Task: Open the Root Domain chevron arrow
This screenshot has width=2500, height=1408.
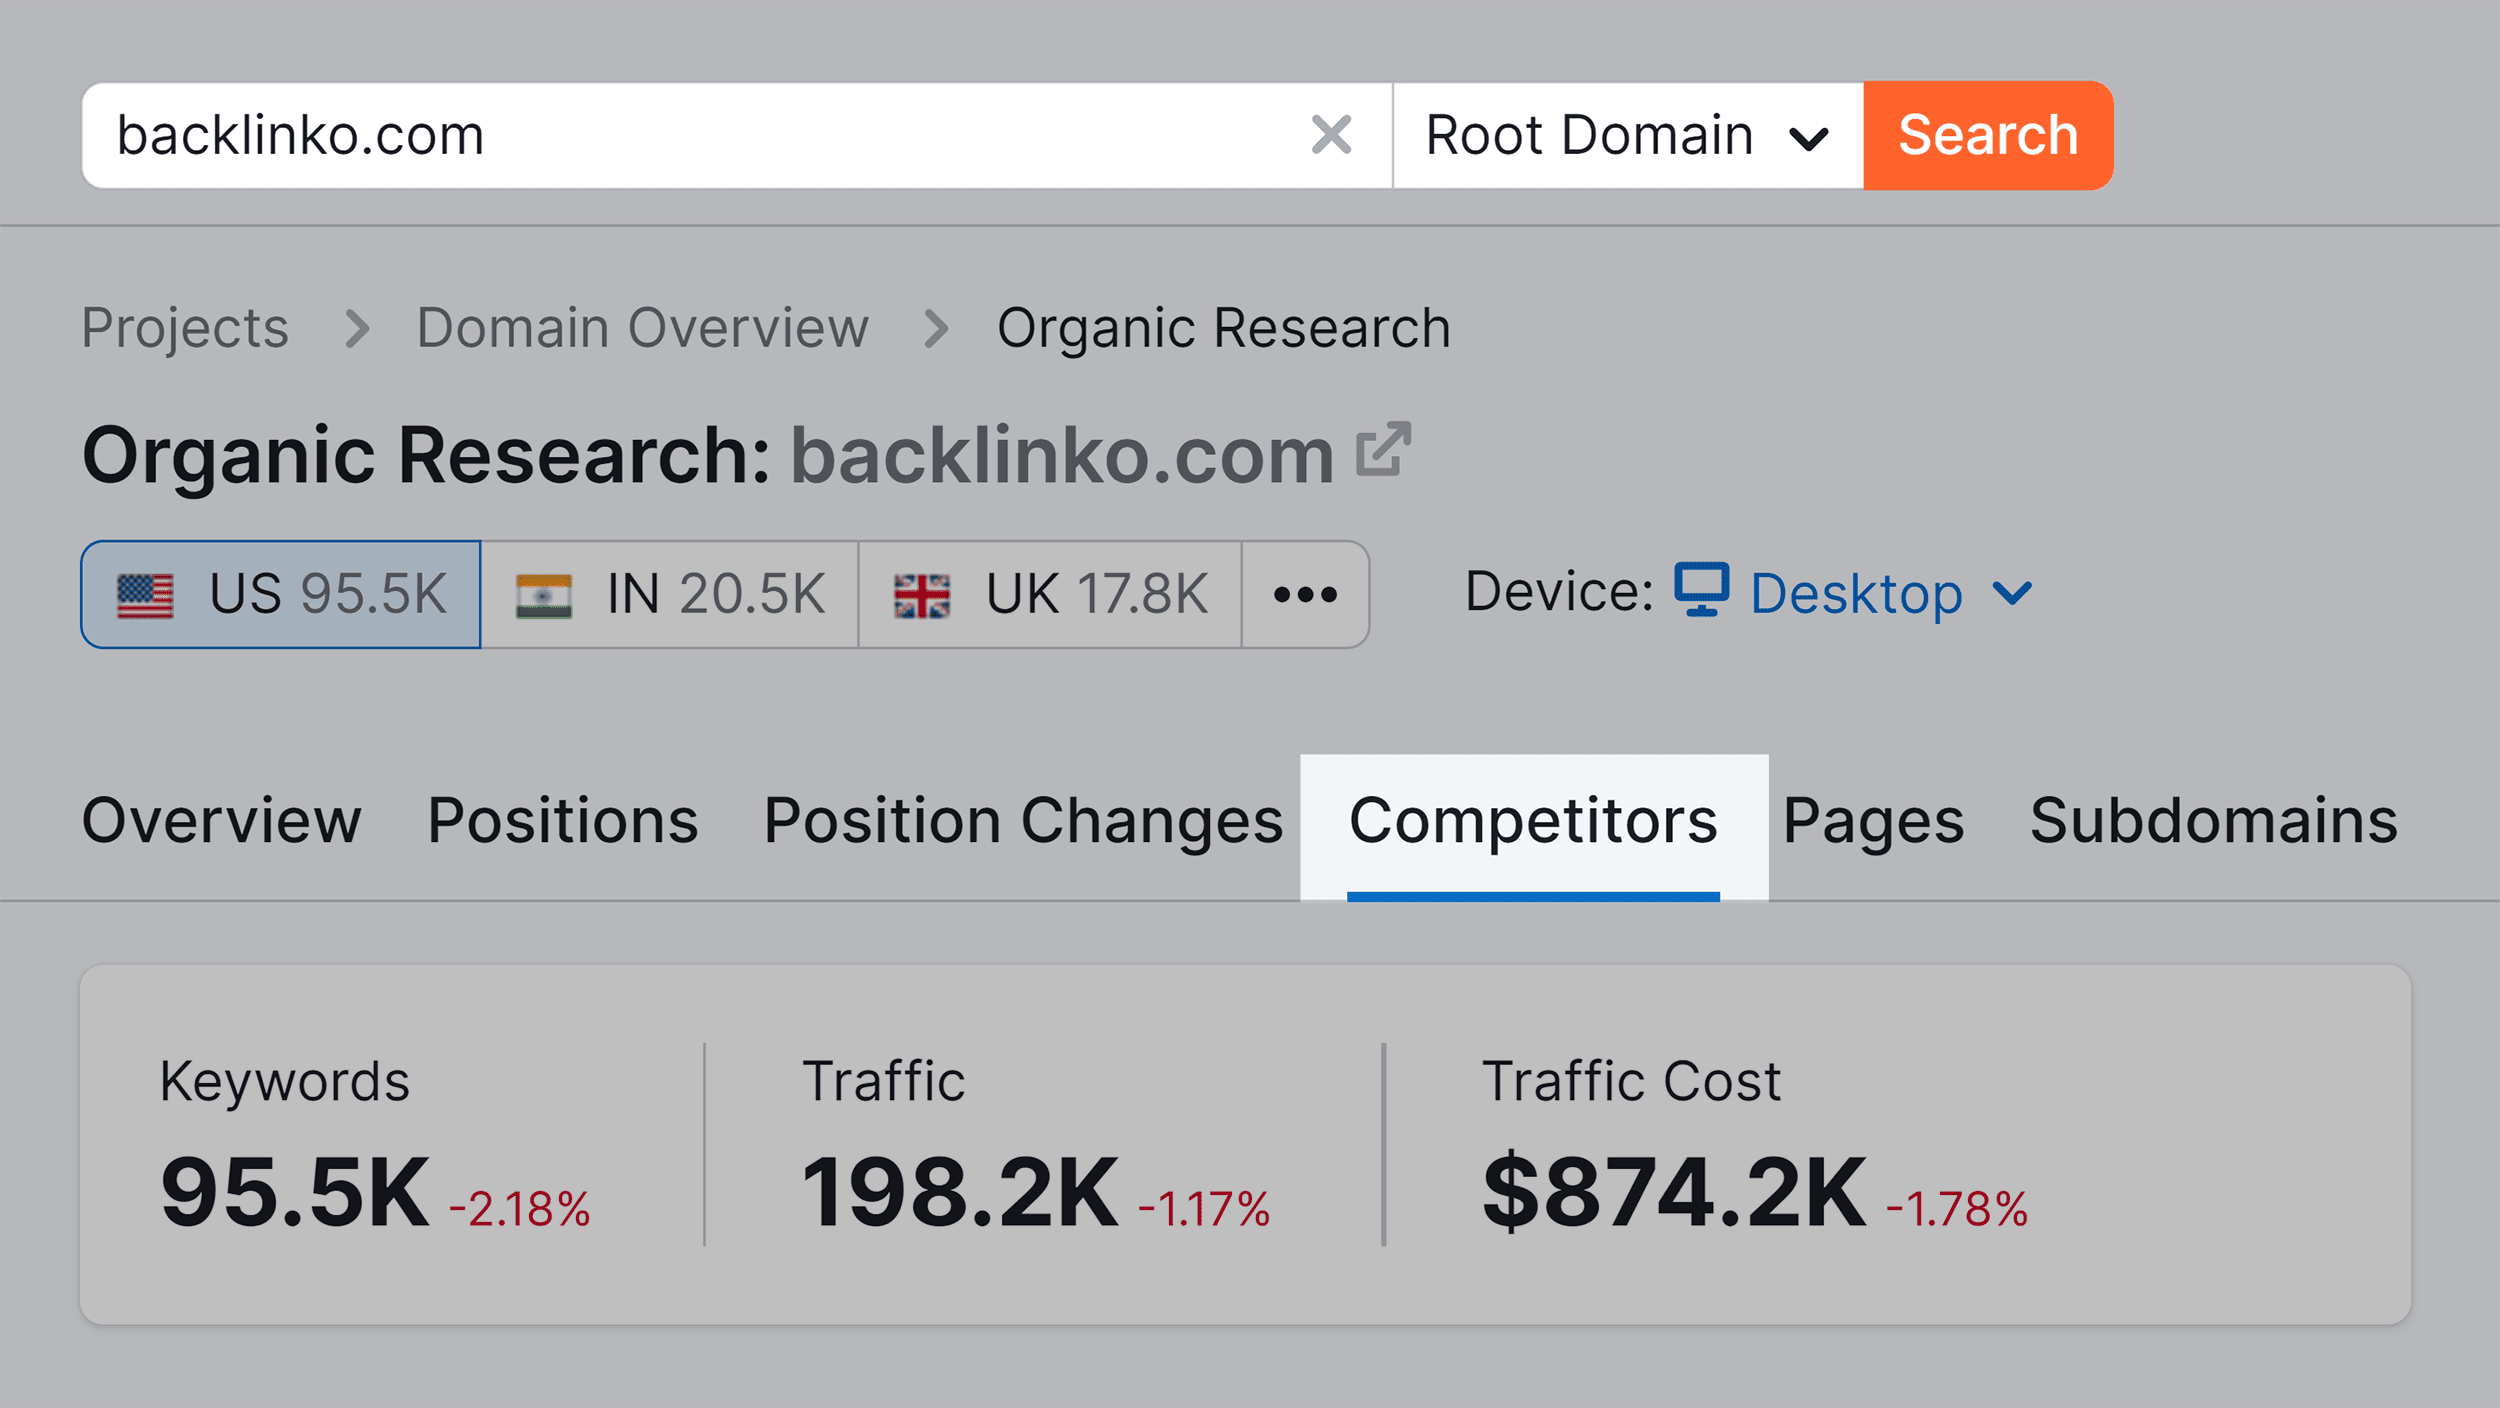Action: tap(1810, 136)
